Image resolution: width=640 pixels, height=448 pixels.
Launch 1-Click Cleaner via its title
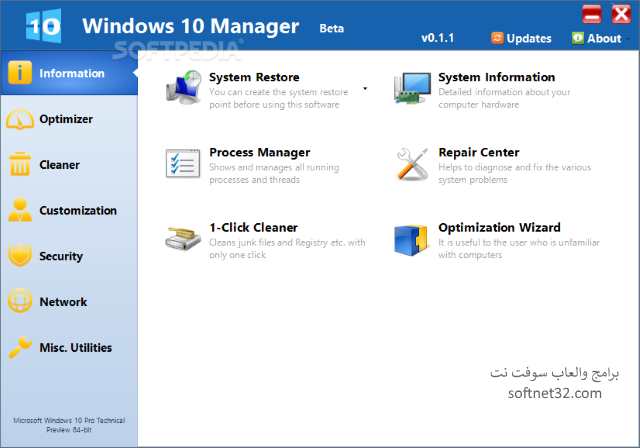click(253, 227)
